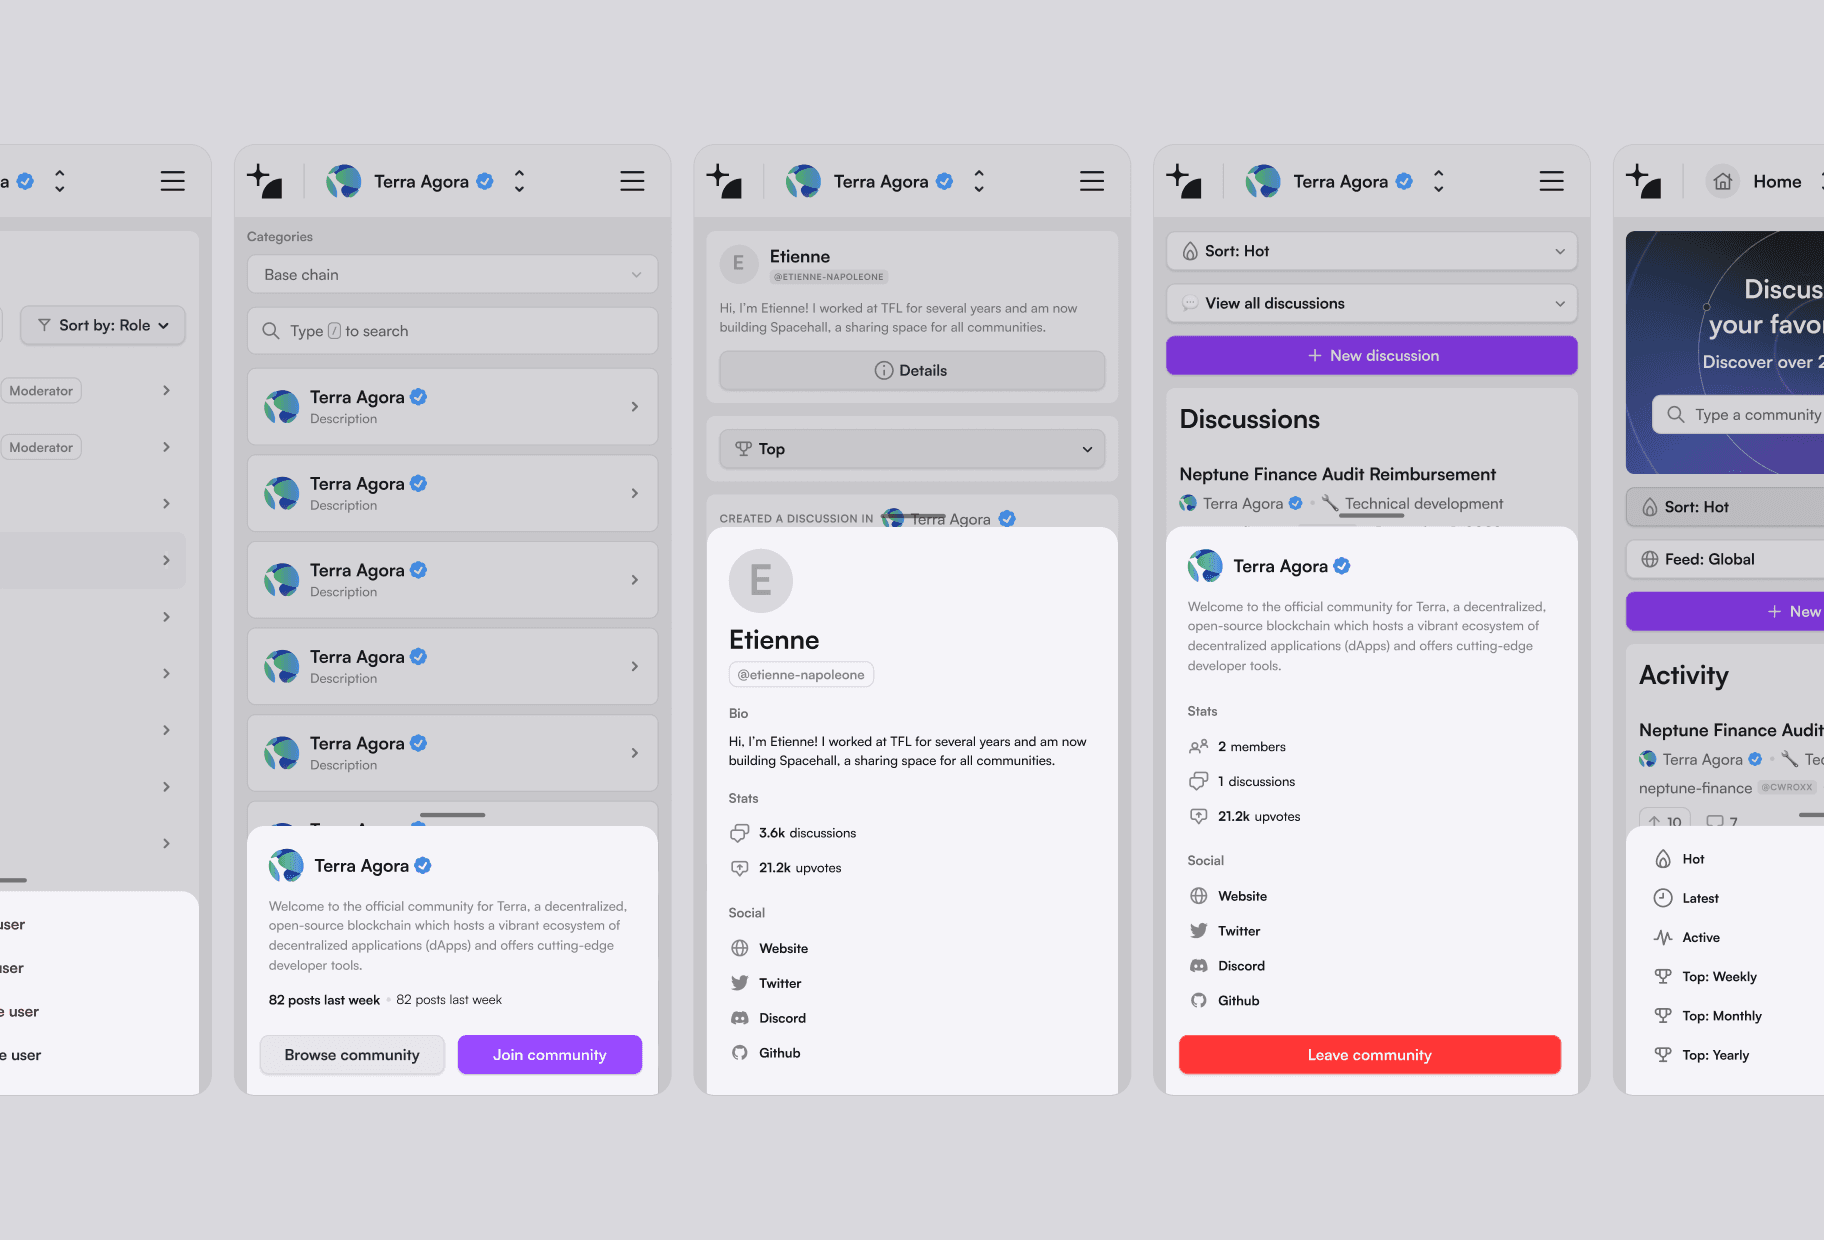Click the bold 82 posts last week text
1824x1240 pixels.
tap(324, 1000)
